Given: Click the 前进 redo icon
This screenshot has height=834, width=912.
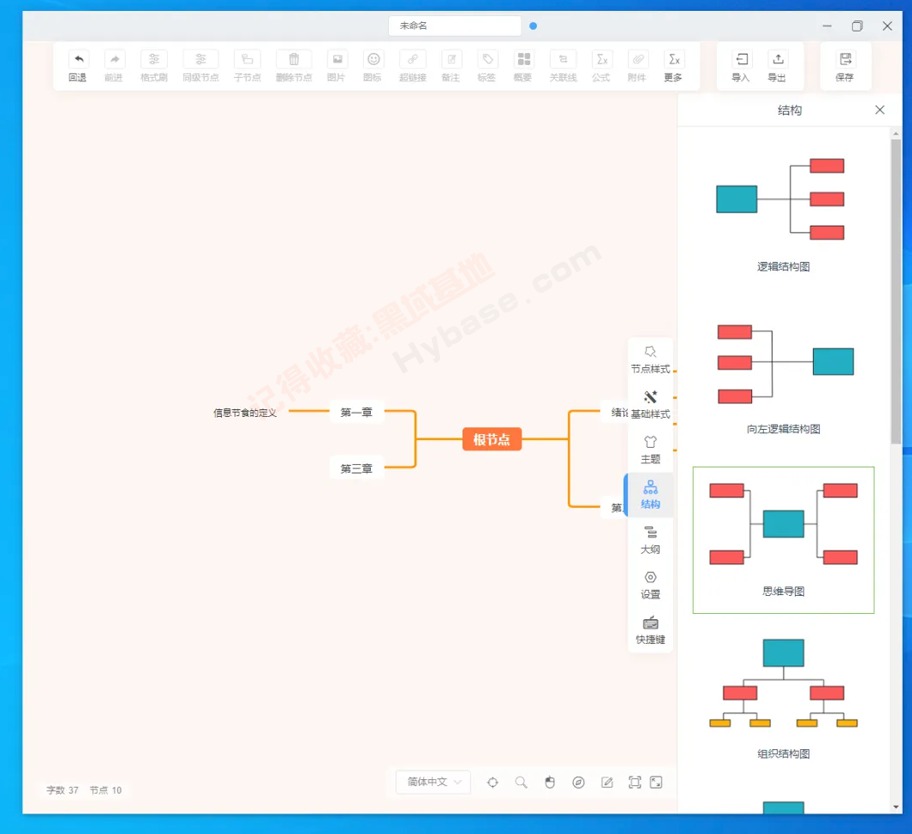Looking at the screenshot, I should [x=114, y=59].
